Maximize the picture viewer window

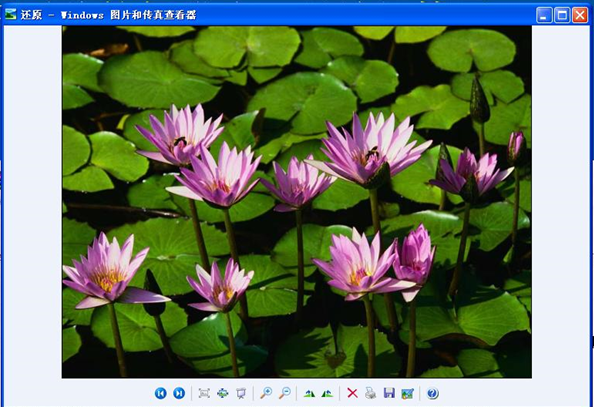tap(562, 15)
